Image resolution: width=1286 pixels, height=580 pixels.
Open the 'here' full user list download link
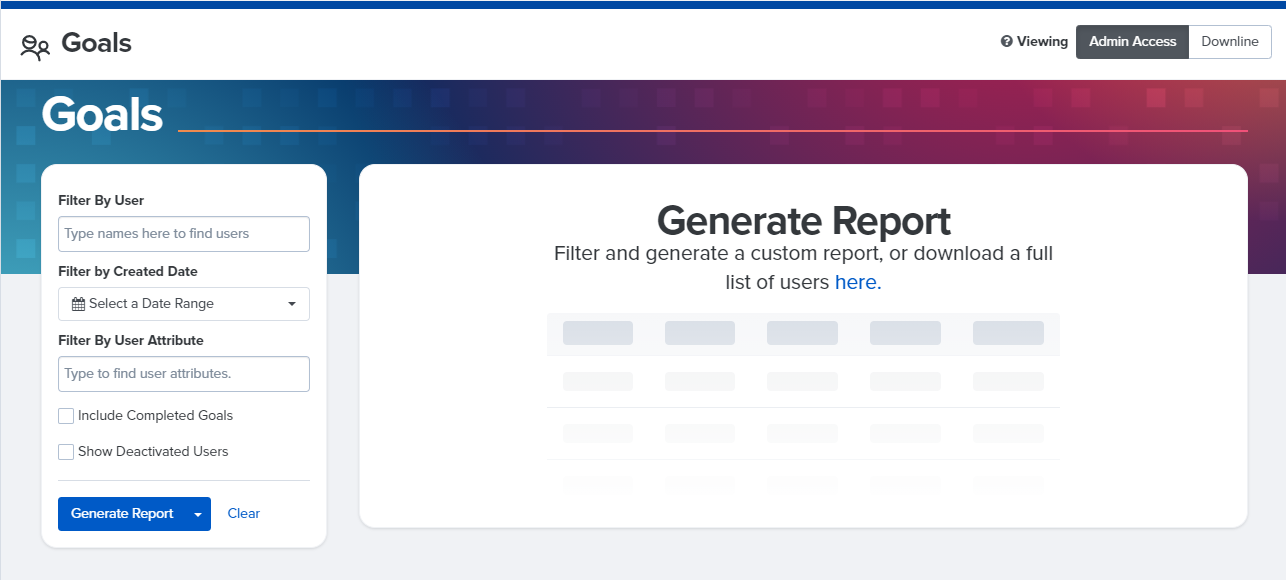(858, 282)
